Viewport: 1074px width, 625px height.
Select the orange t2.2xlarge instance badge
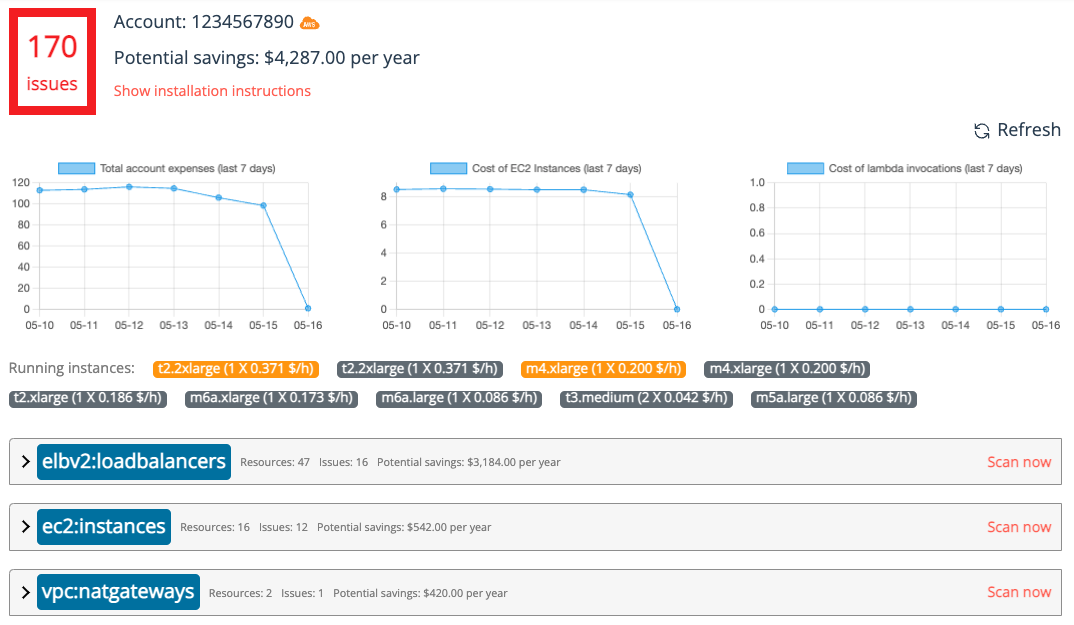[x=235, y=369]
